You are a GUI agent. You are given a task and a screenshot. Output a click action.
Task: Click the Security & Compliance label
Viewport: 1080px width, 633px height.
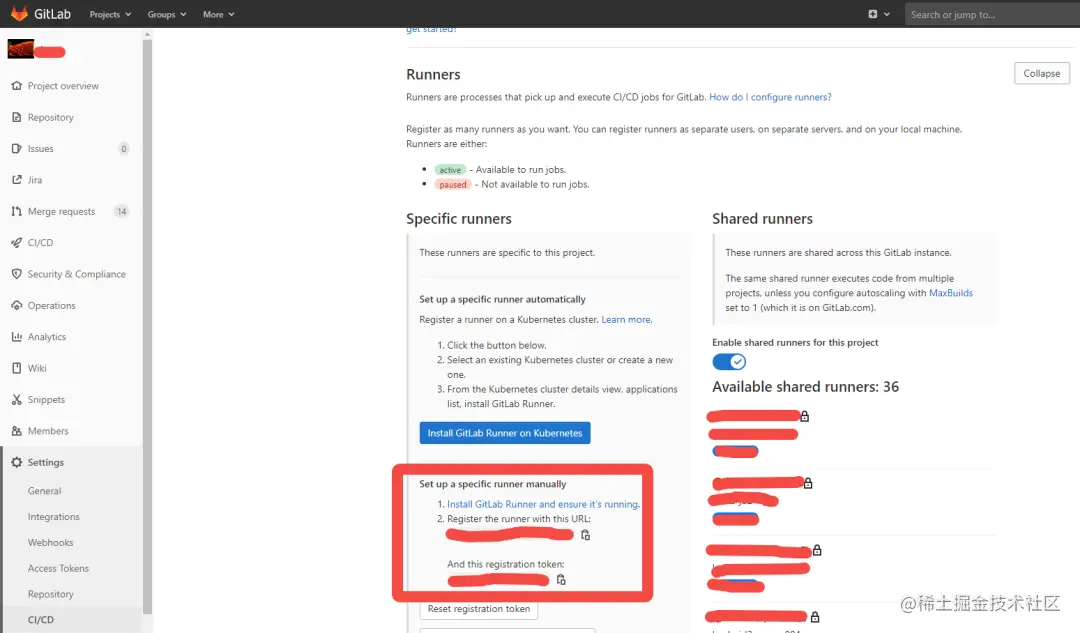[76, 274]
